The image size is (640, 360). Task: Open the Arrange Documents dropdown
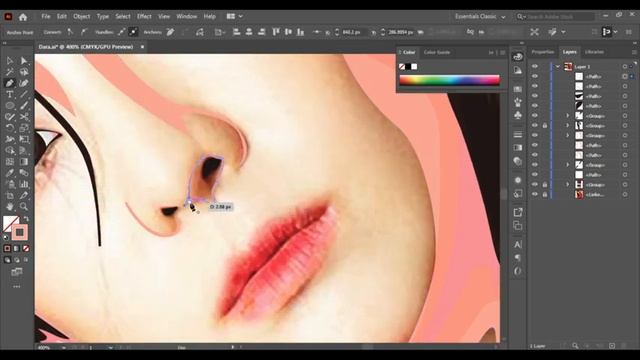coord(235,16)
